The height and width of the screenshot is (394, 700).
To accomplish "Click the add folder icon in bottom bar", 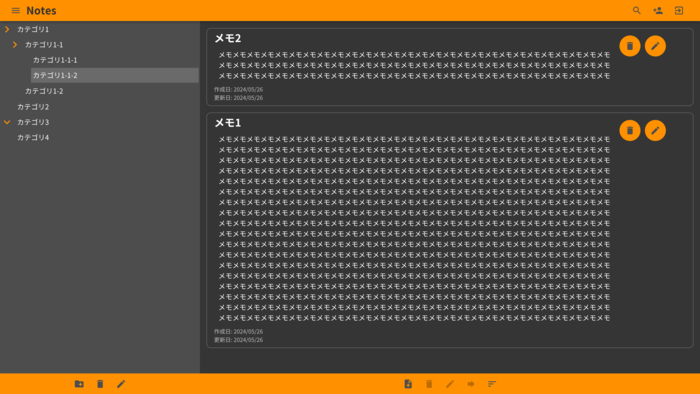I will click(x=79, y=384).
